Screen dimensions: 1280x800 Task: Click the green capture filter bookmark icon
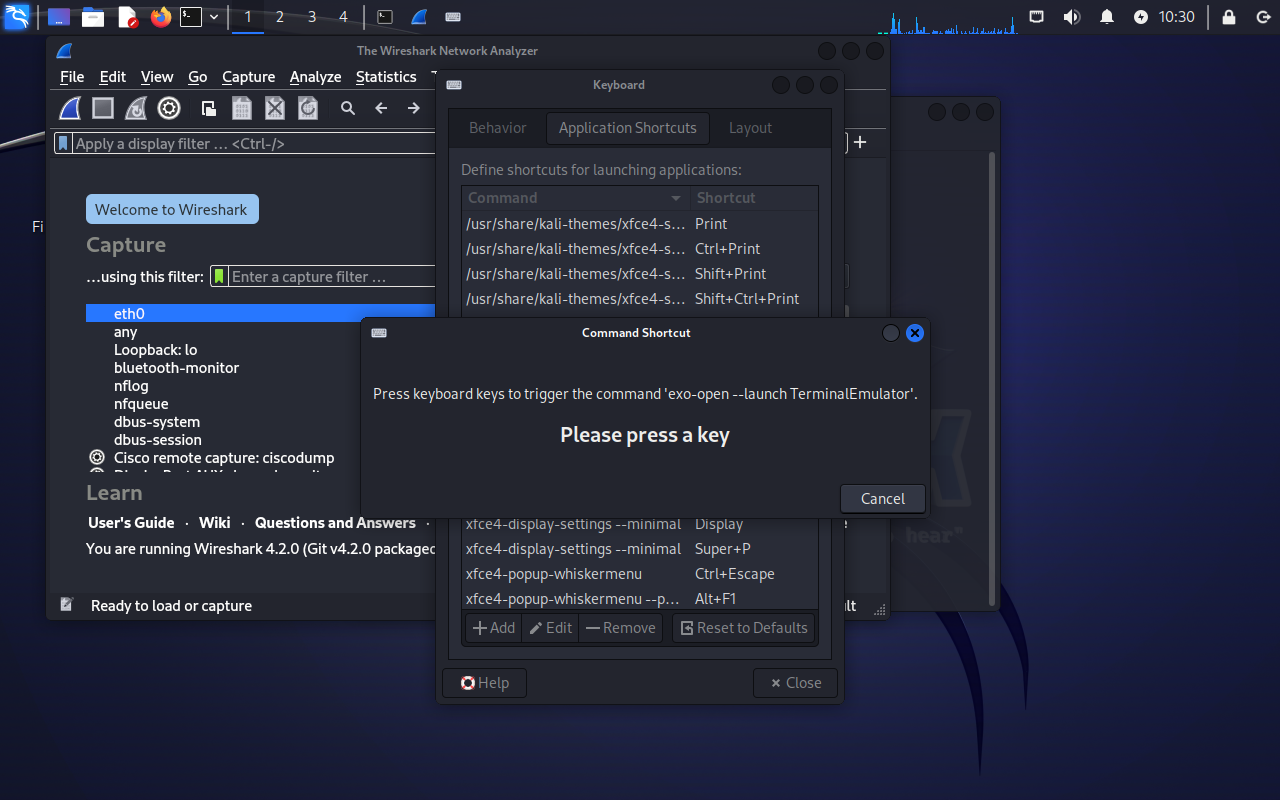click(219, 276)
